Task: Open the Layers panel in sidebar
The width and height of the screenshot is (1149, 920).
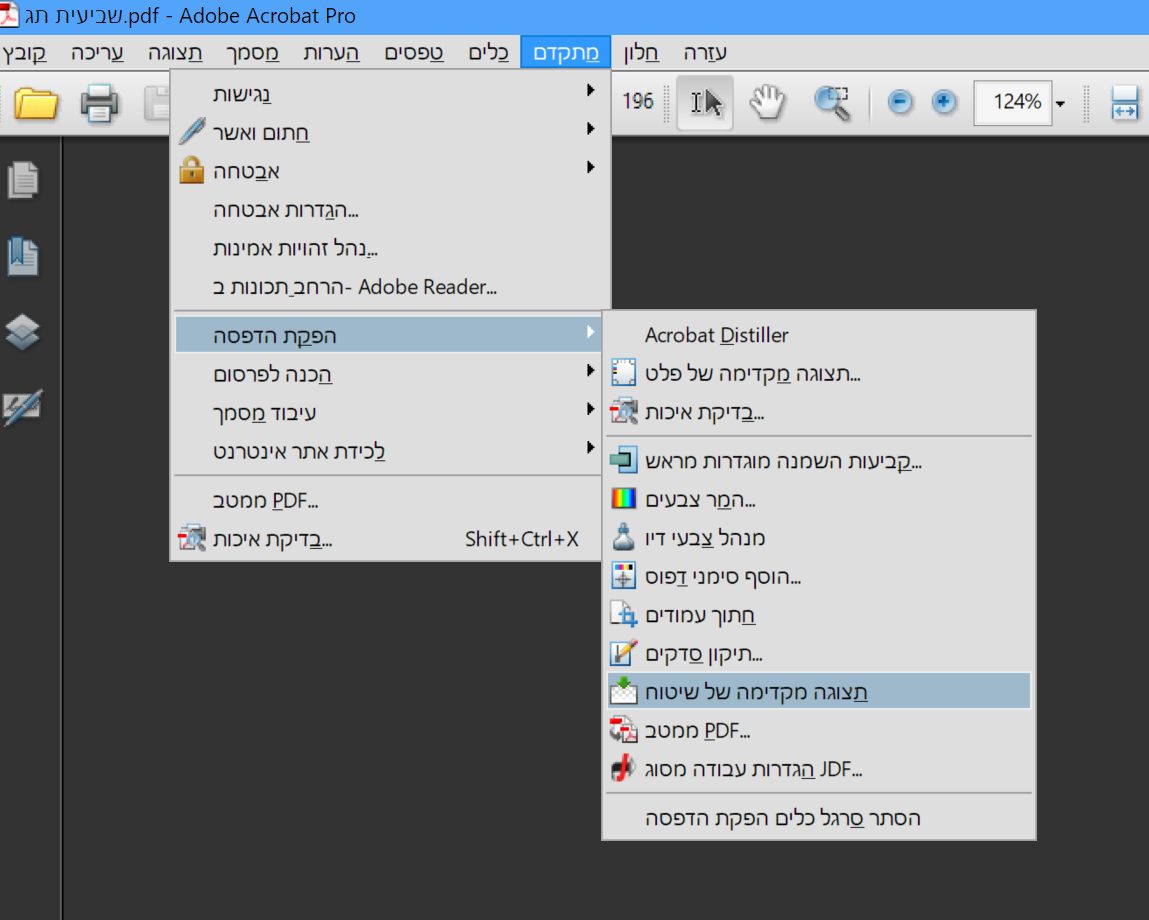Action: (23, 332)
